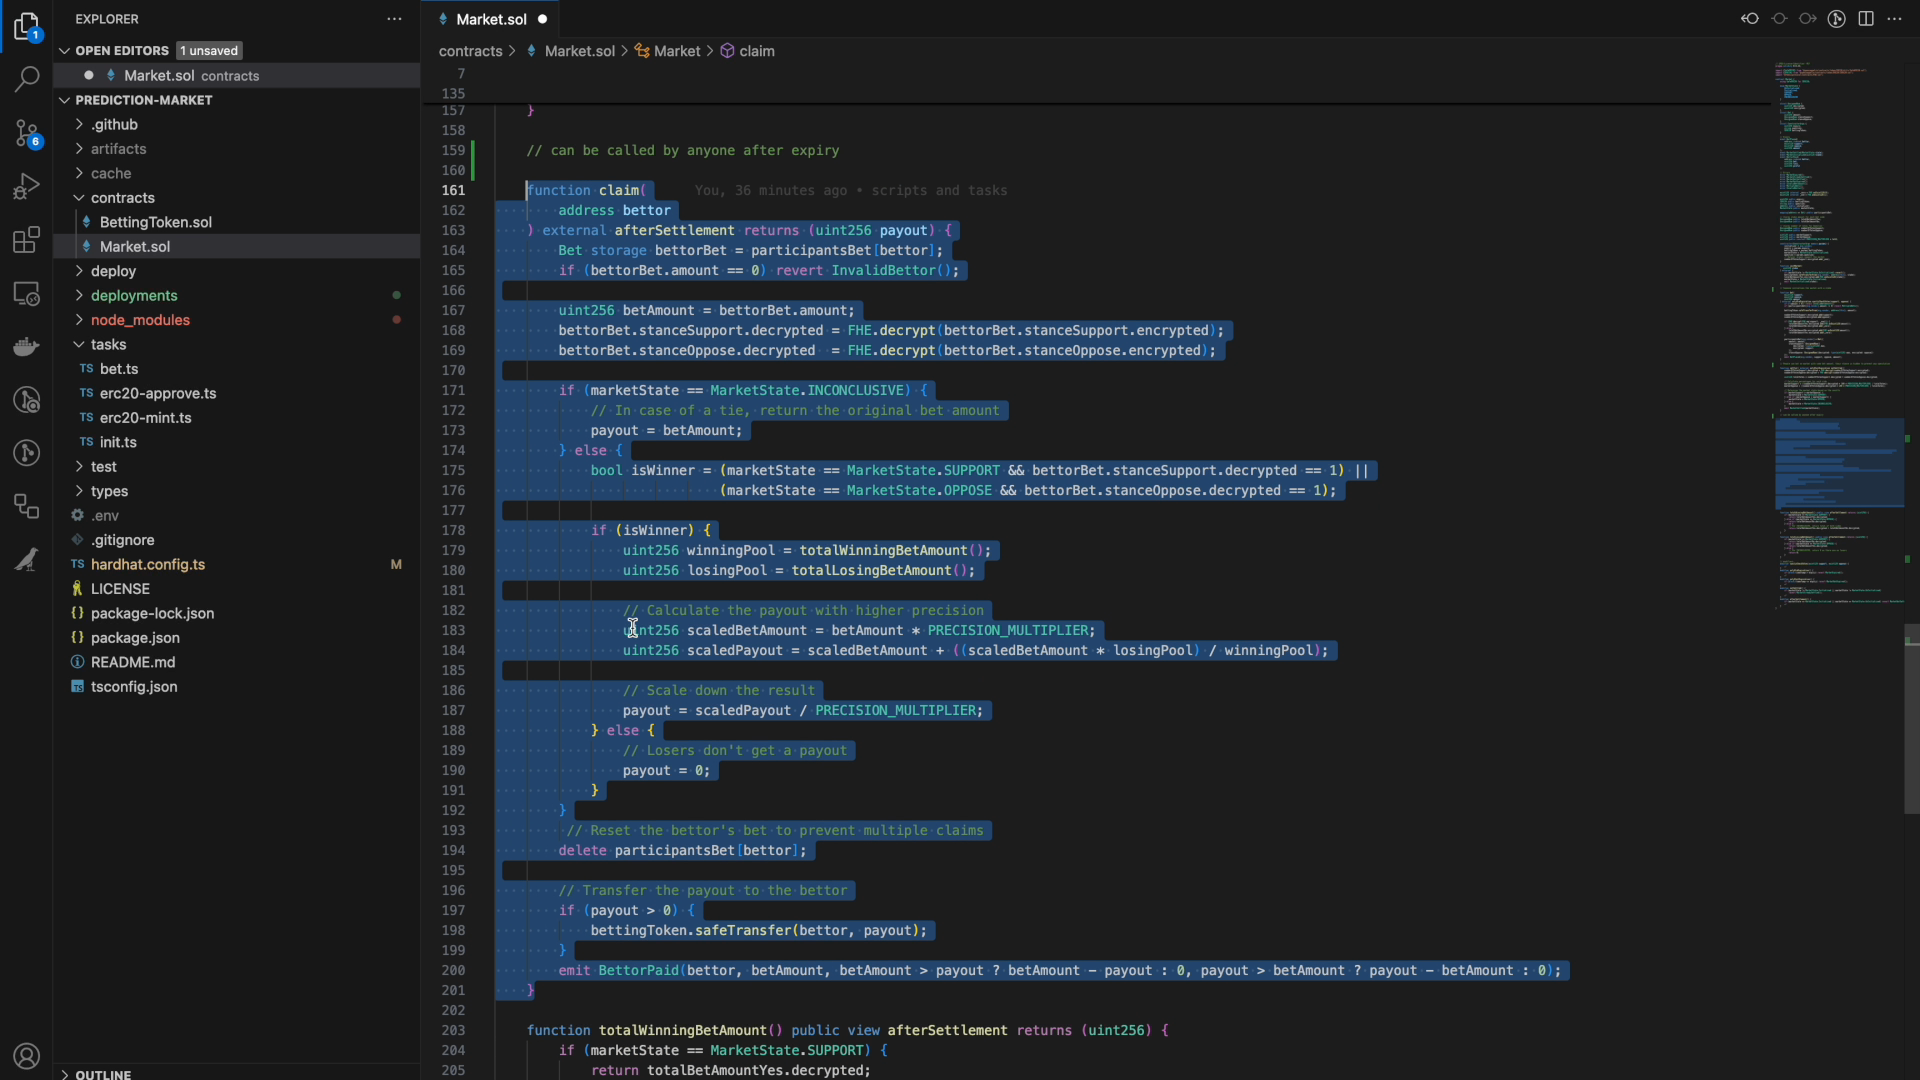Click 'emit BettorPaid' on line 200
The image size is (1920, 1080).
[618, 970]
